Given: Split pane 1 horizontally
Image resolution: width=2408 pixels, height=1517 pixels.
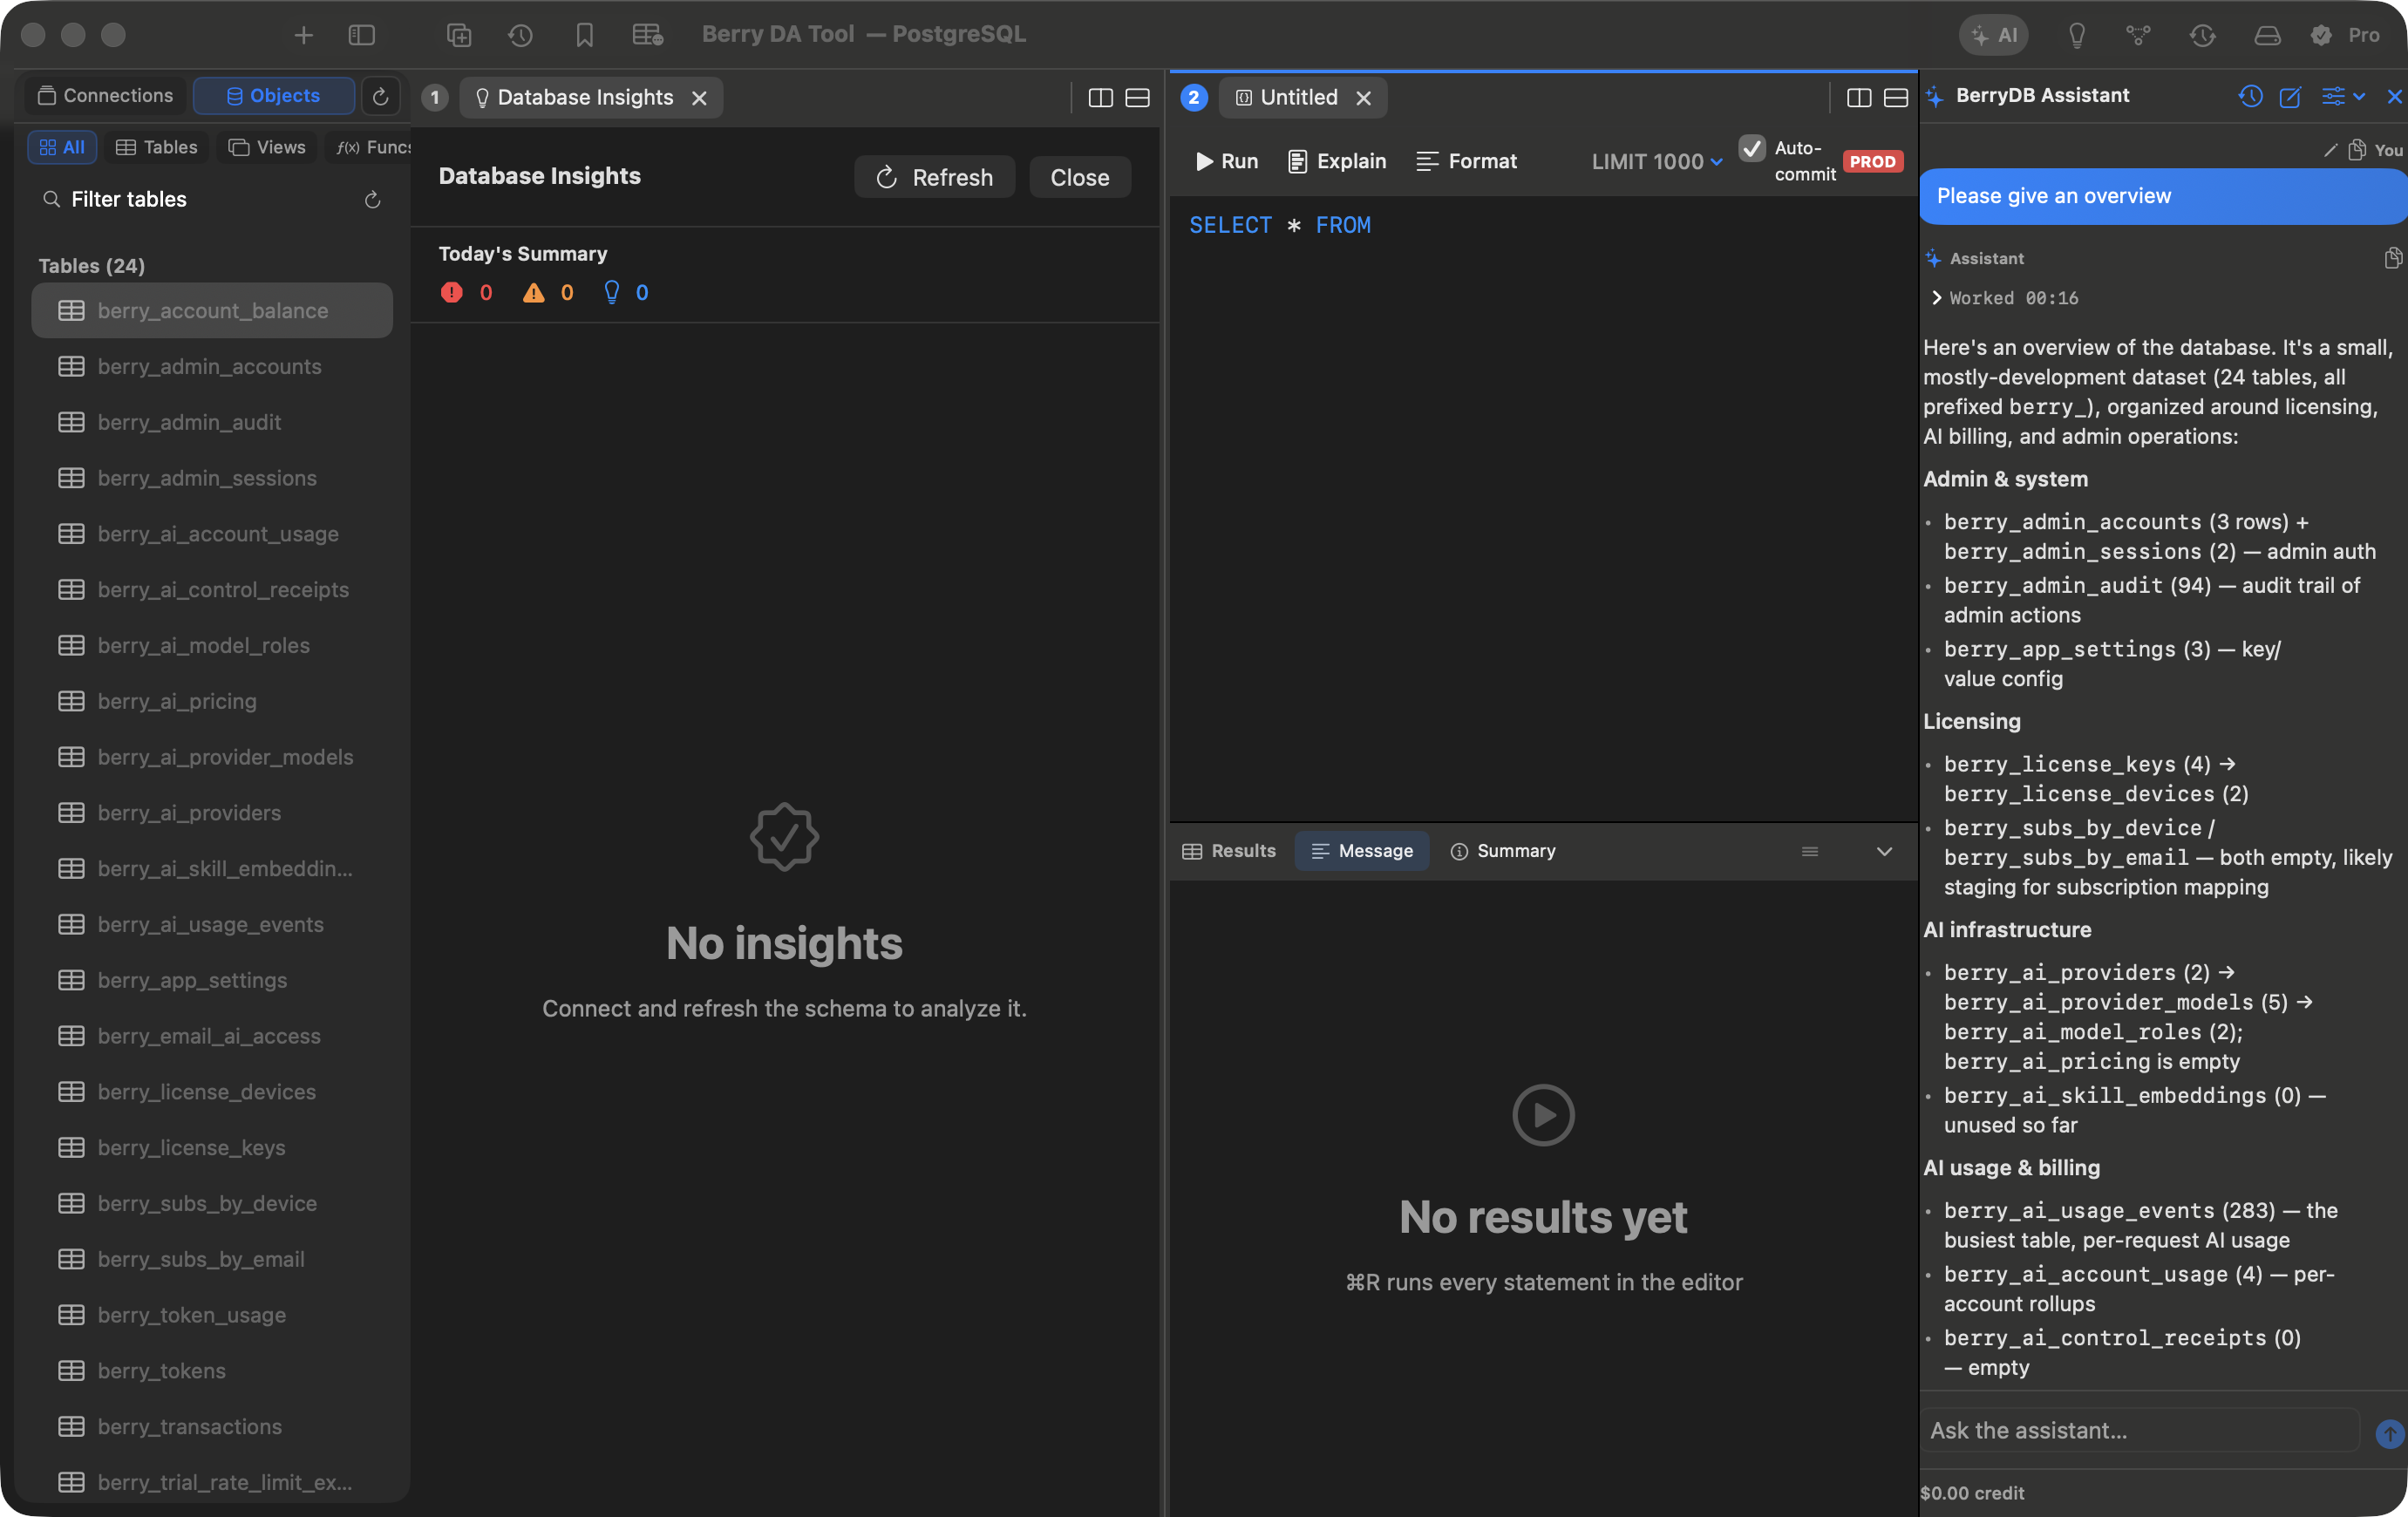Looking at the screenshot, I should (x=1137, y=98).
